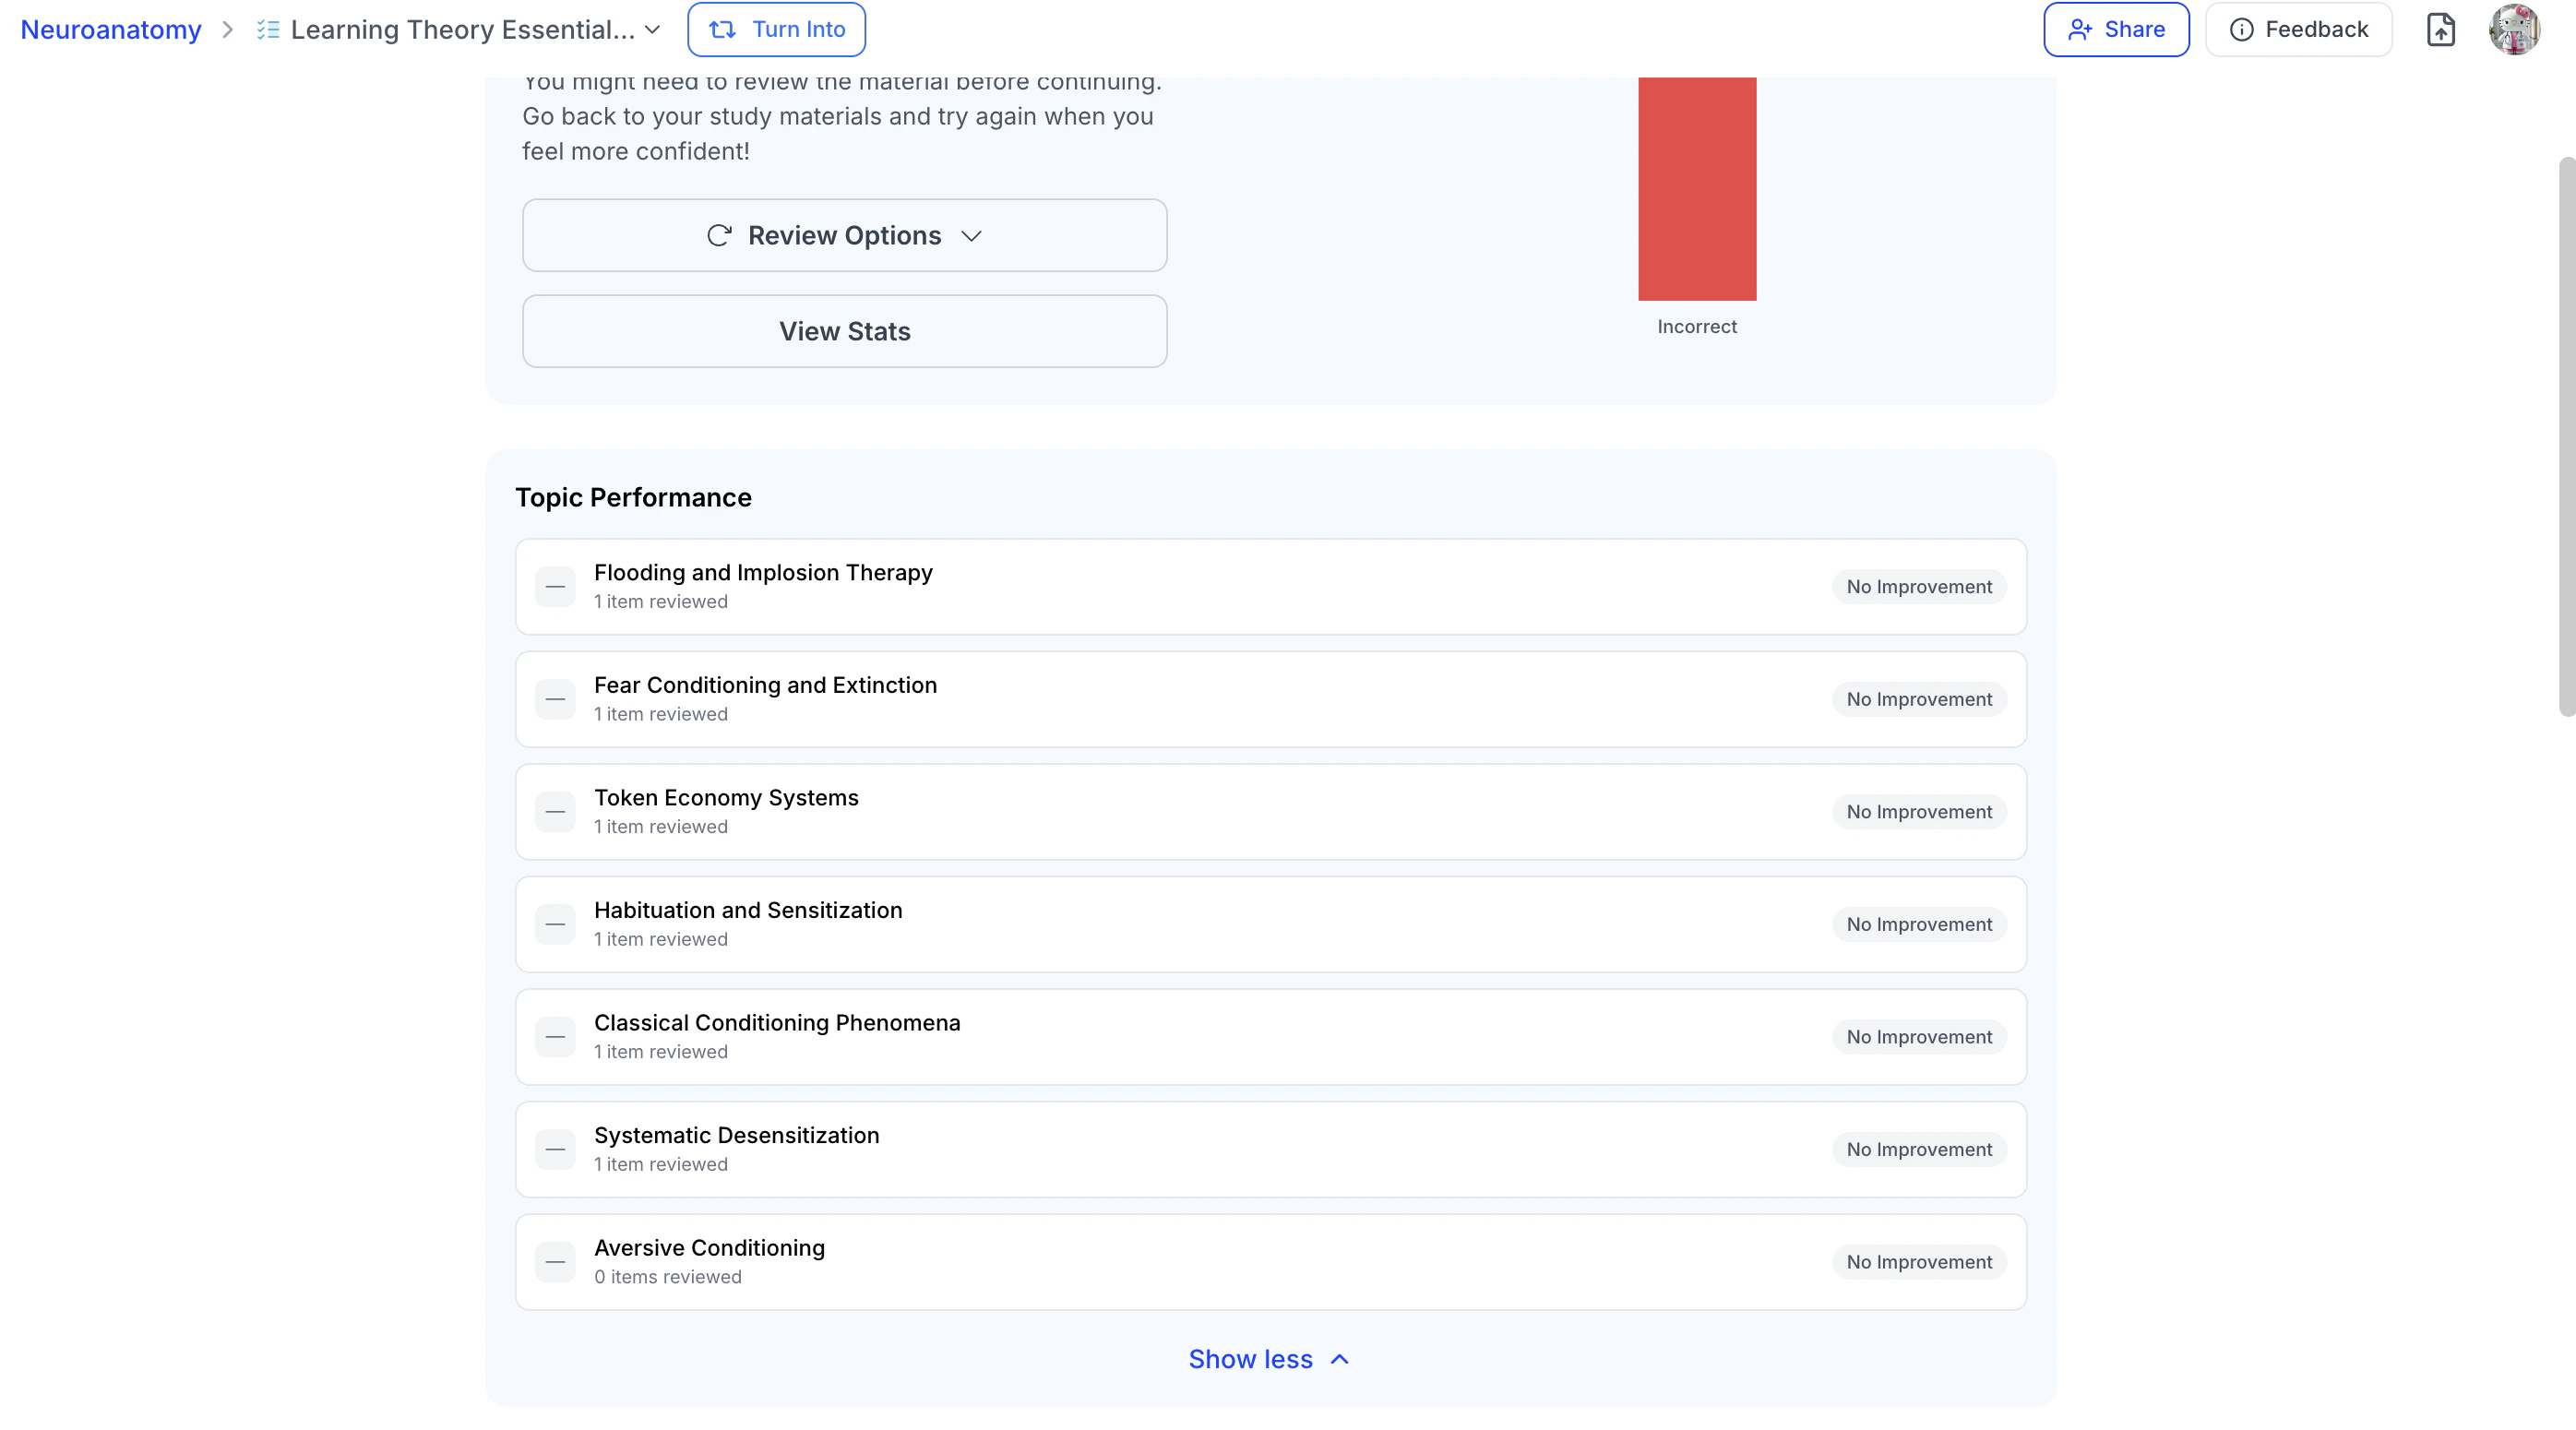This screenshot has width=2576, height=1430.
Task: Click dash icon beside Token Economy Systems
Action: pyautogui.click(x=555, y=812)
